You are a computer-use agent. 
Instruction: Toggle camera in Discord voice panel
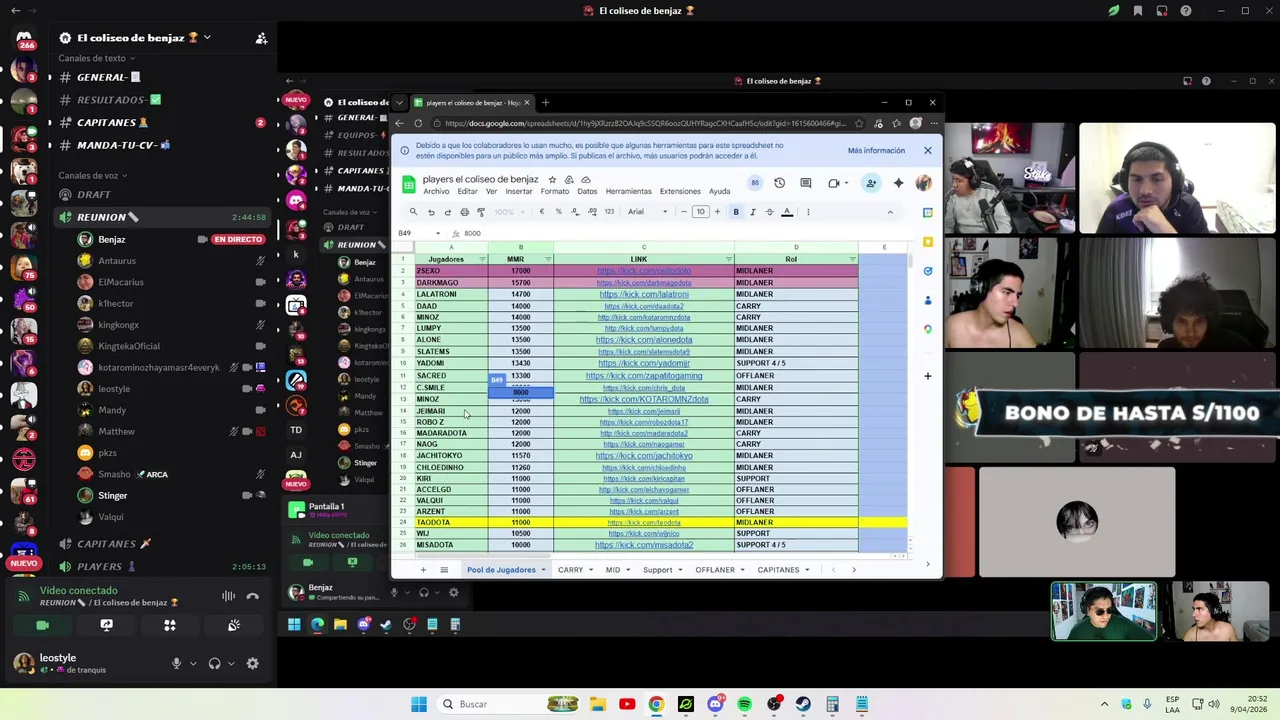(x=42, y=625)
